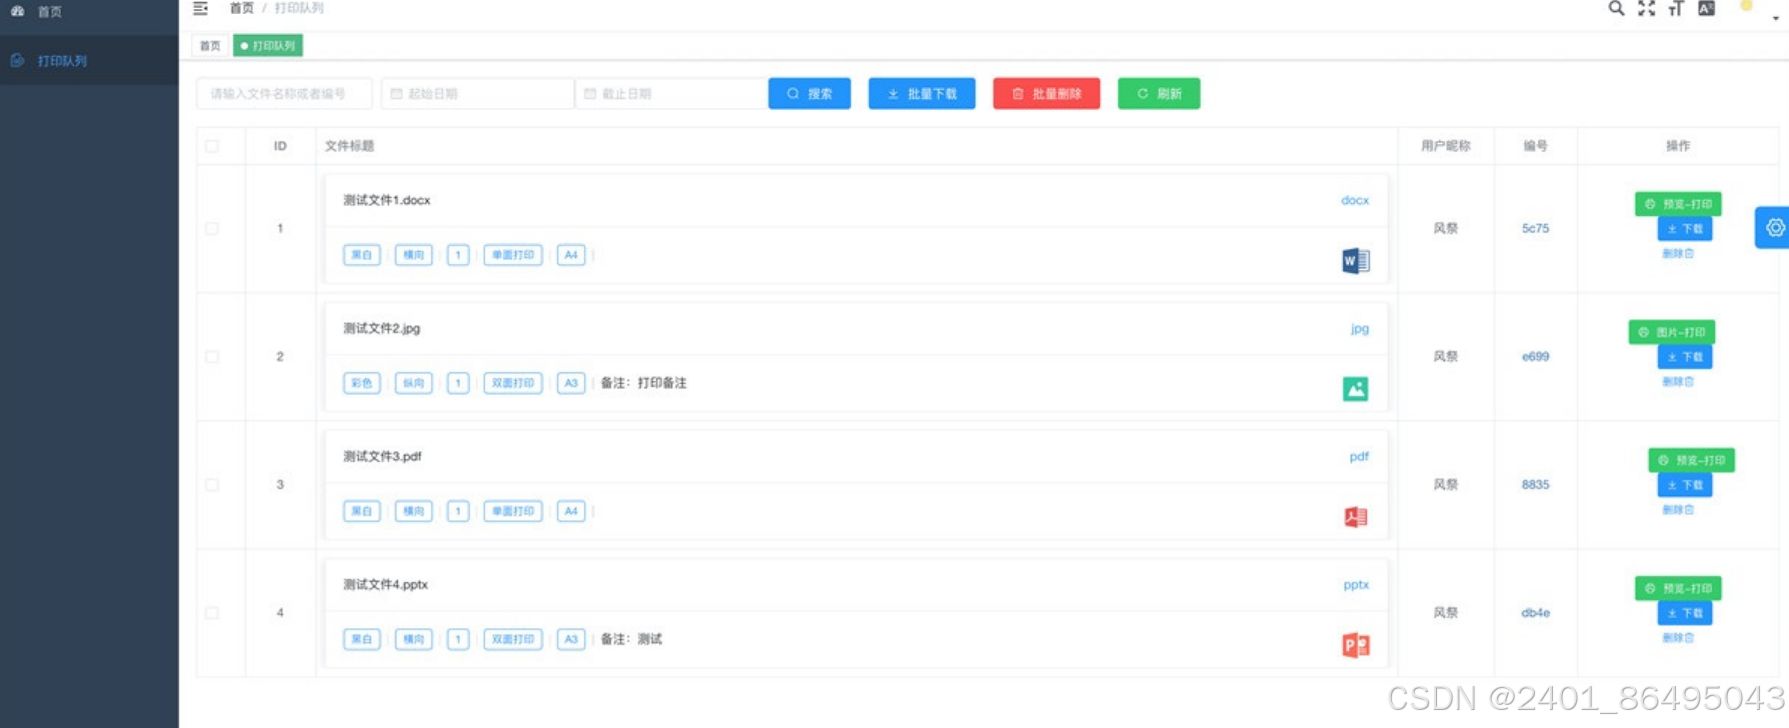Click the PowerPoint icon for 测试文件4.pptx

point(1355,645)
